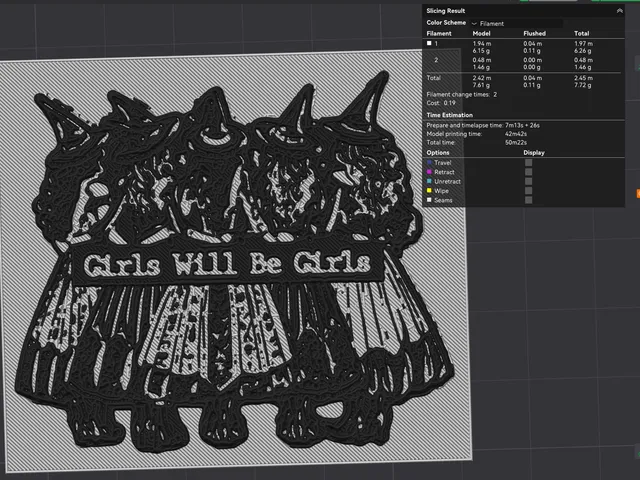Click the white color swatch of filament 1
Viewport: 640px width, 480px height.
[x=429, y=43]
